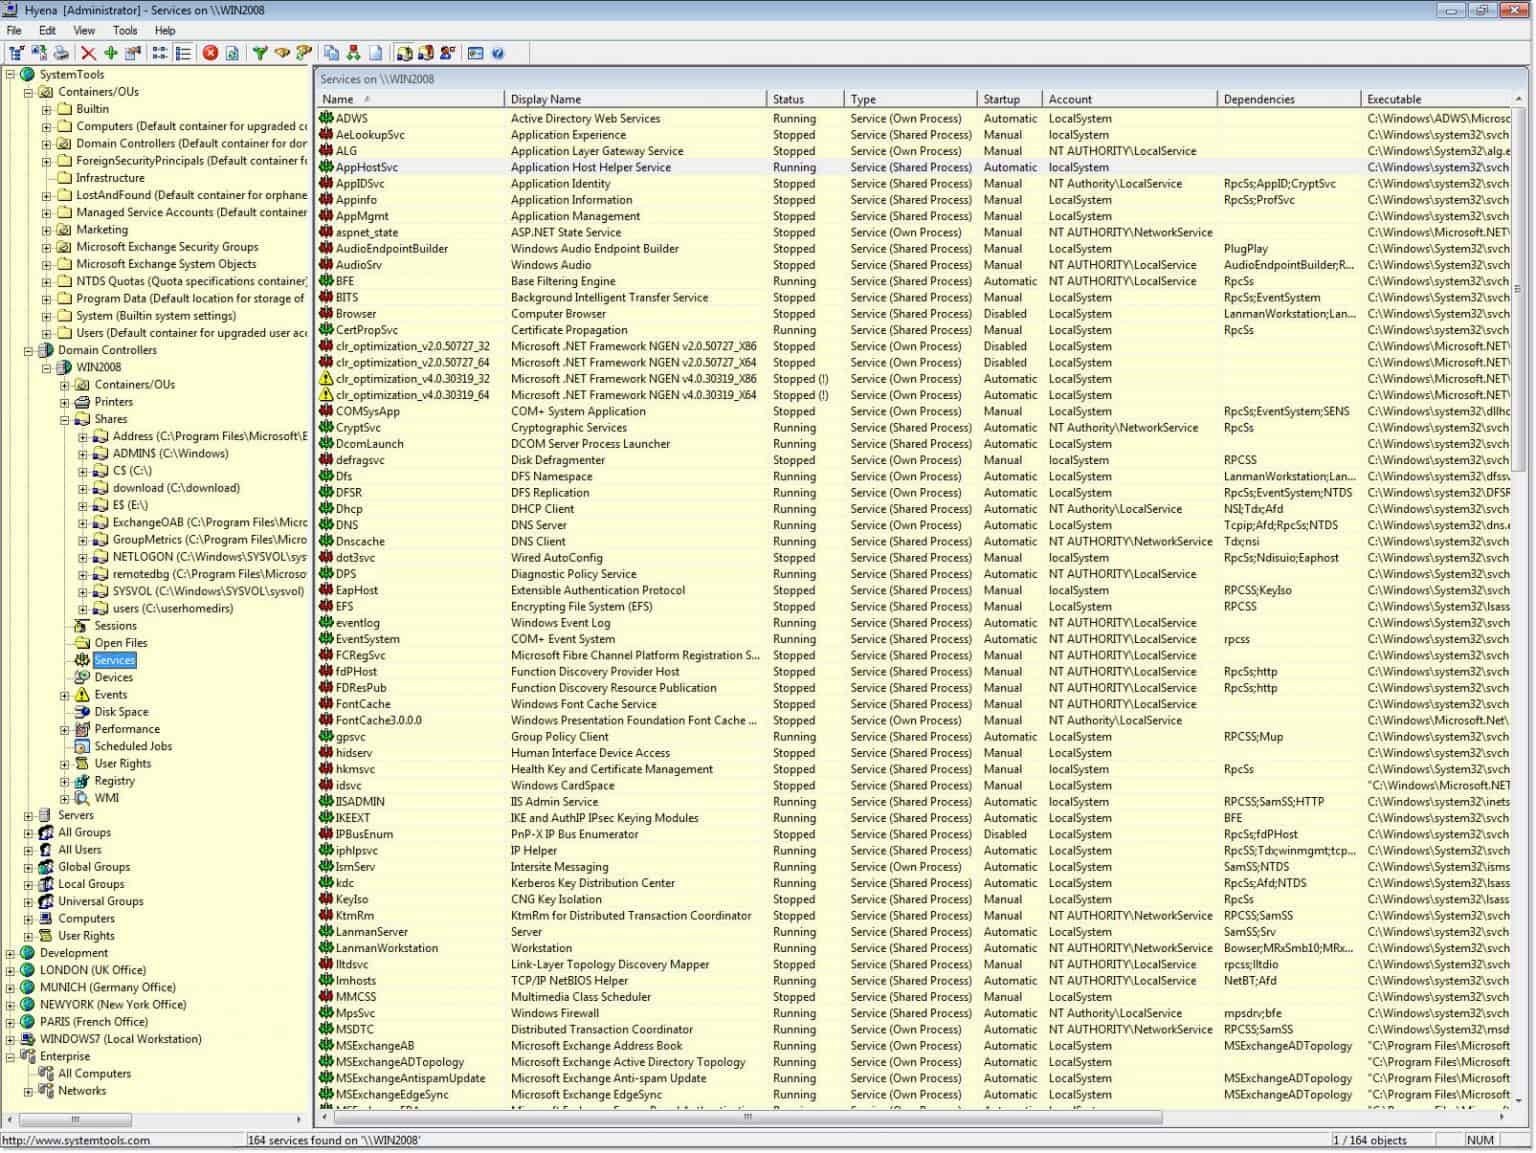The image size is (1536, 1153).
Task: Click the Refresh toolbar icon
Action: 230,53
